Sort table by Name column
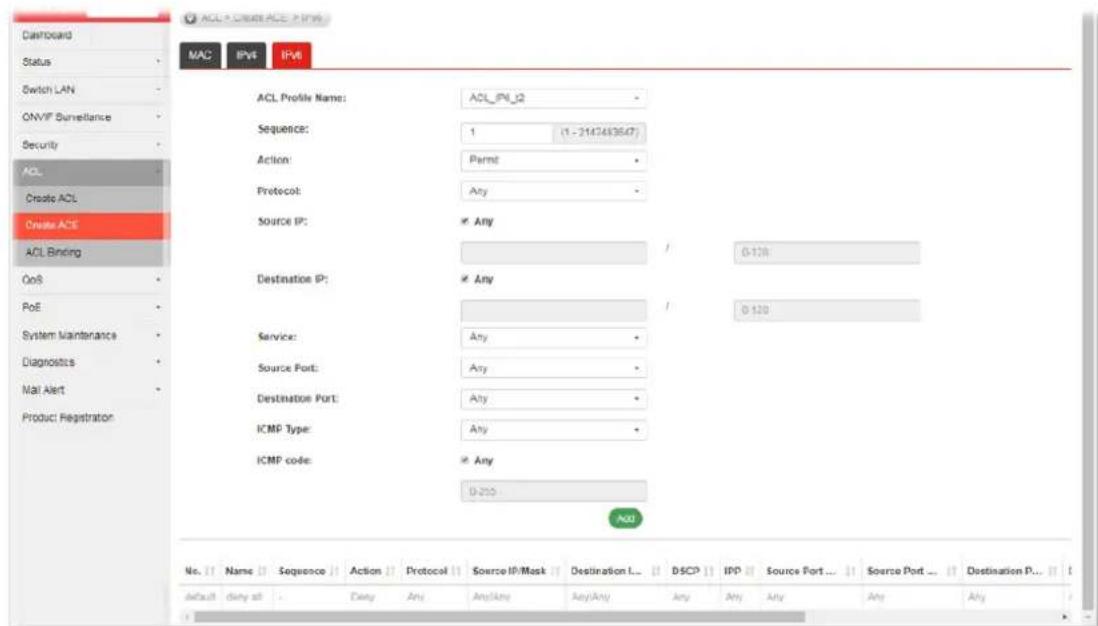The width and height of the screenshot is (1098, 626). tap(246, 571)
